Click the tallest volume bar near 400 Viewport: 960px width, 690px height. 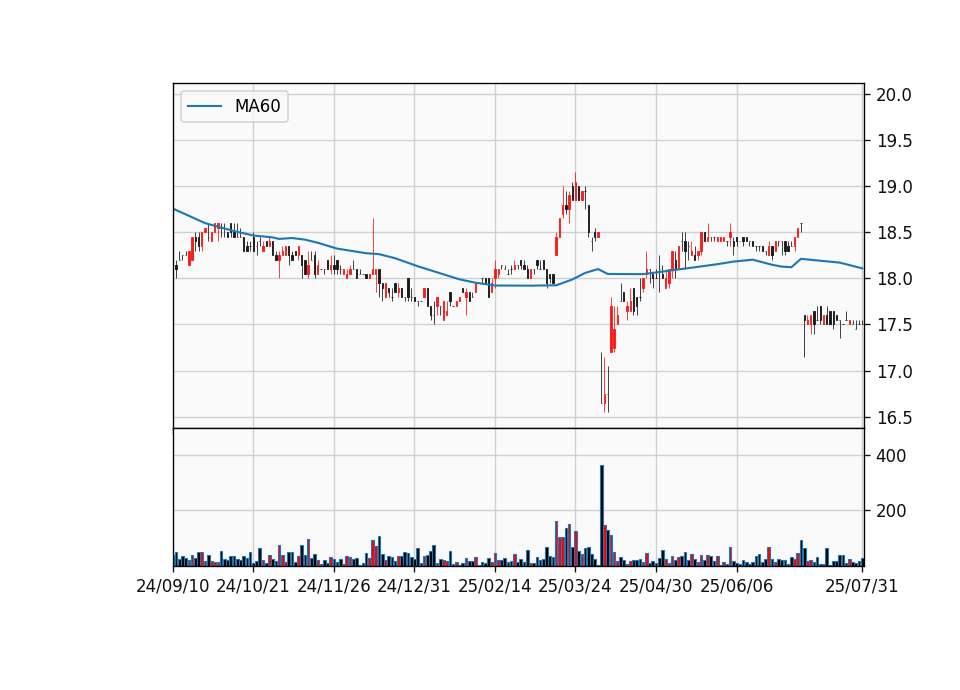[x=602, y=516]
